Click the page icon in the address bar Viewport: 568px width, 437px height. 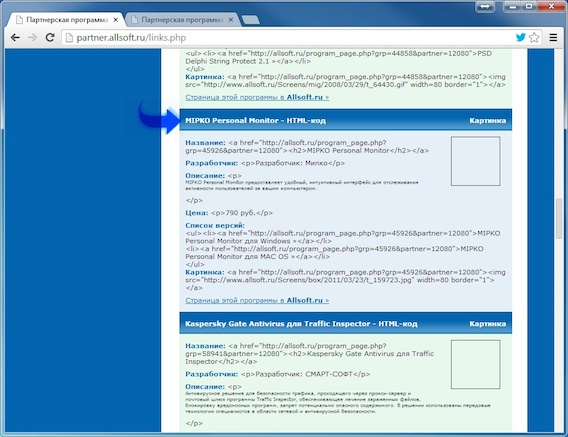69,38
